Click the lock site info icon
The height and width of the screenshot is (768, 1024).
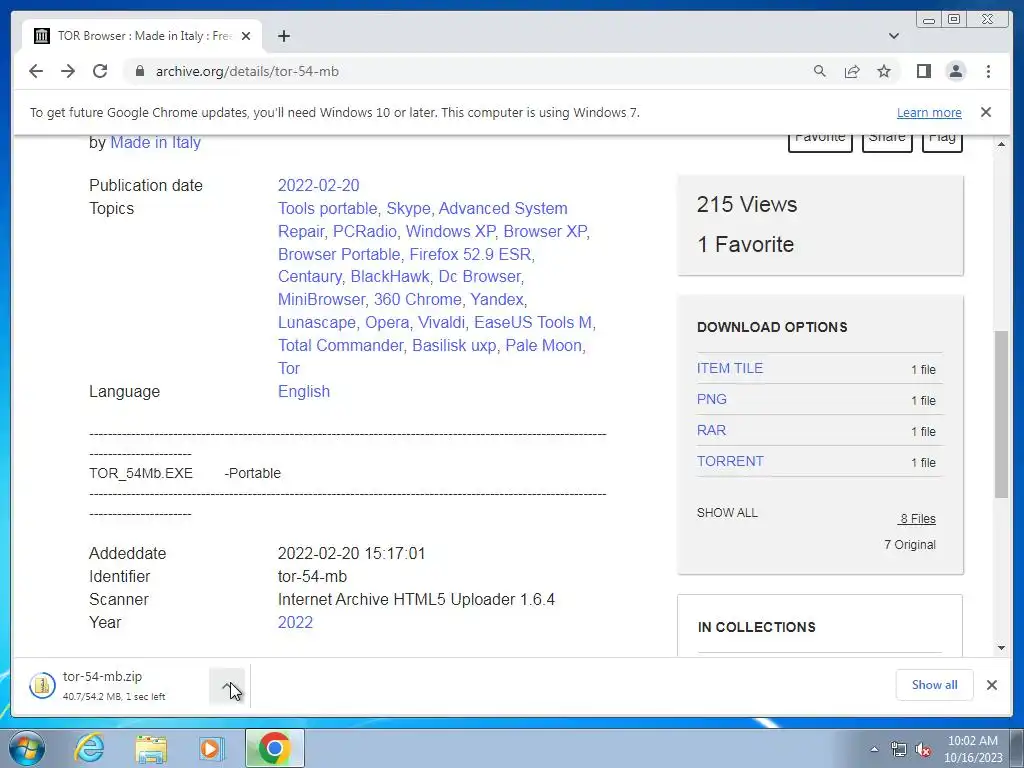tap(139, 71)
